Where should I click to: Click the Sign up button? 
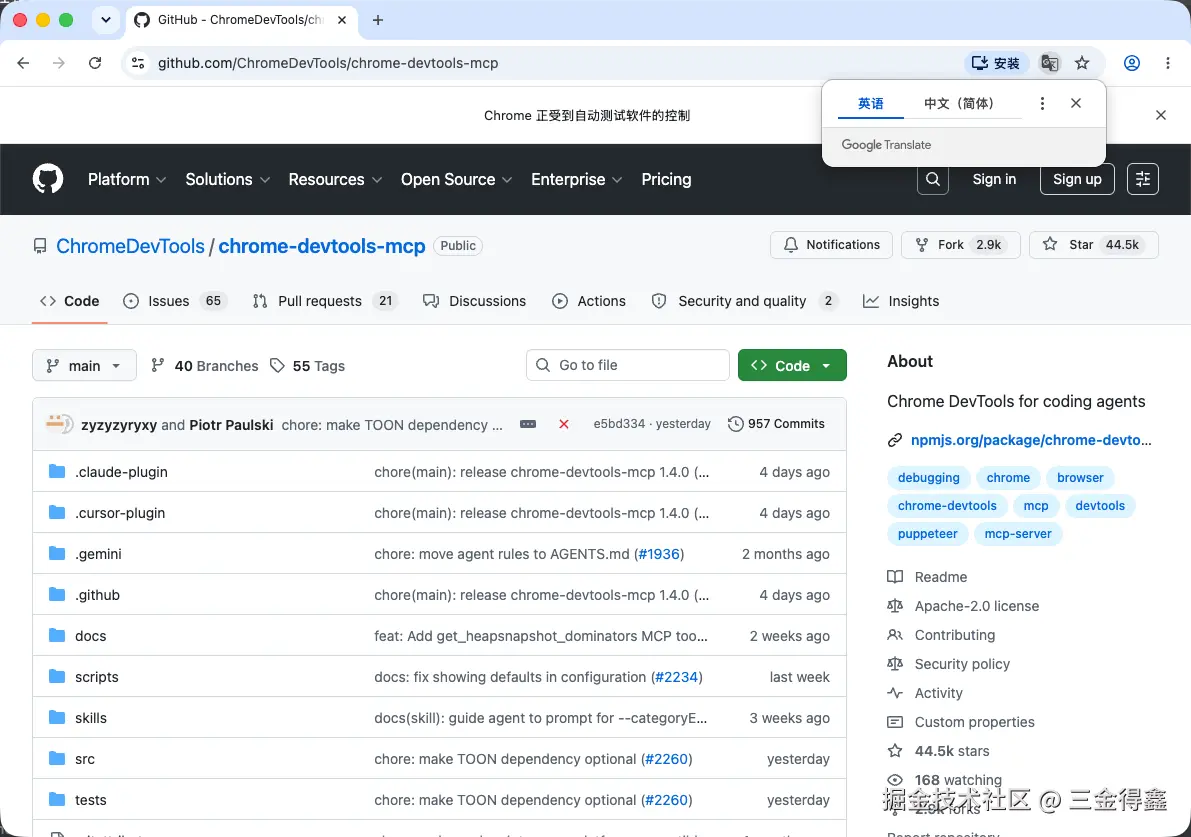(1077, 179)
